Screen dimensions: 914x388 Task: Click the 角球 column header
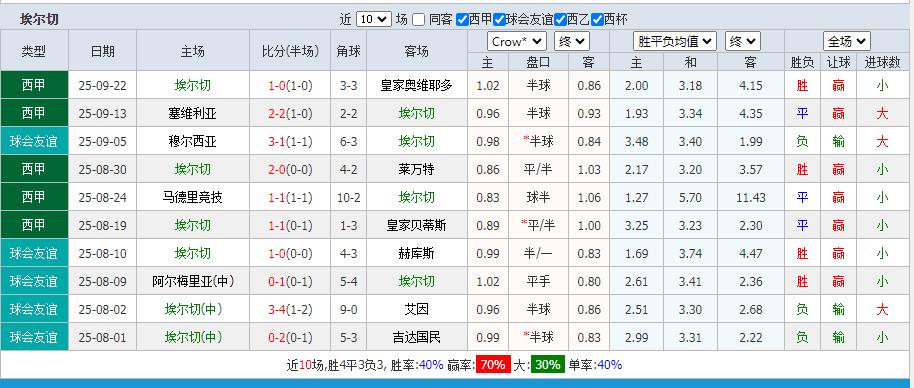(x=349, y=51)
